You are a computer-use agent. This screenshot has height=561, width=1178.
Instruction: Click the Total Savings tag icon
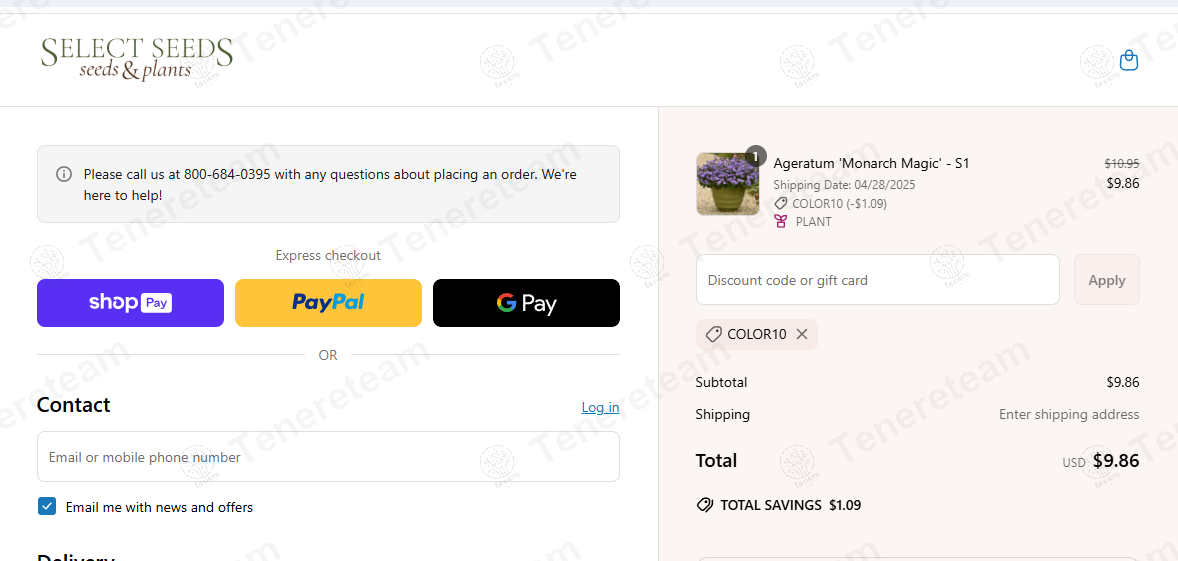pyautogui.click(x=705, y=505)
